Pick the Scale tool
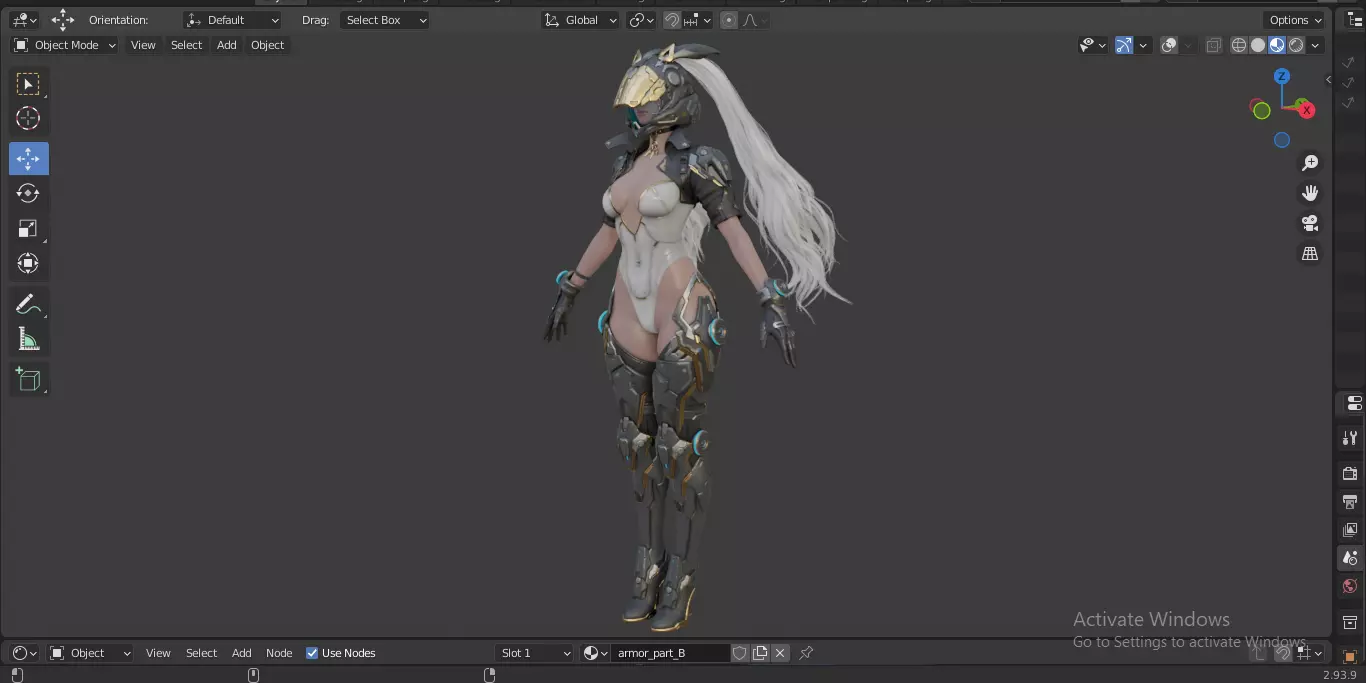This screenshot has height=683, width=1366. (x=28, y=229)
